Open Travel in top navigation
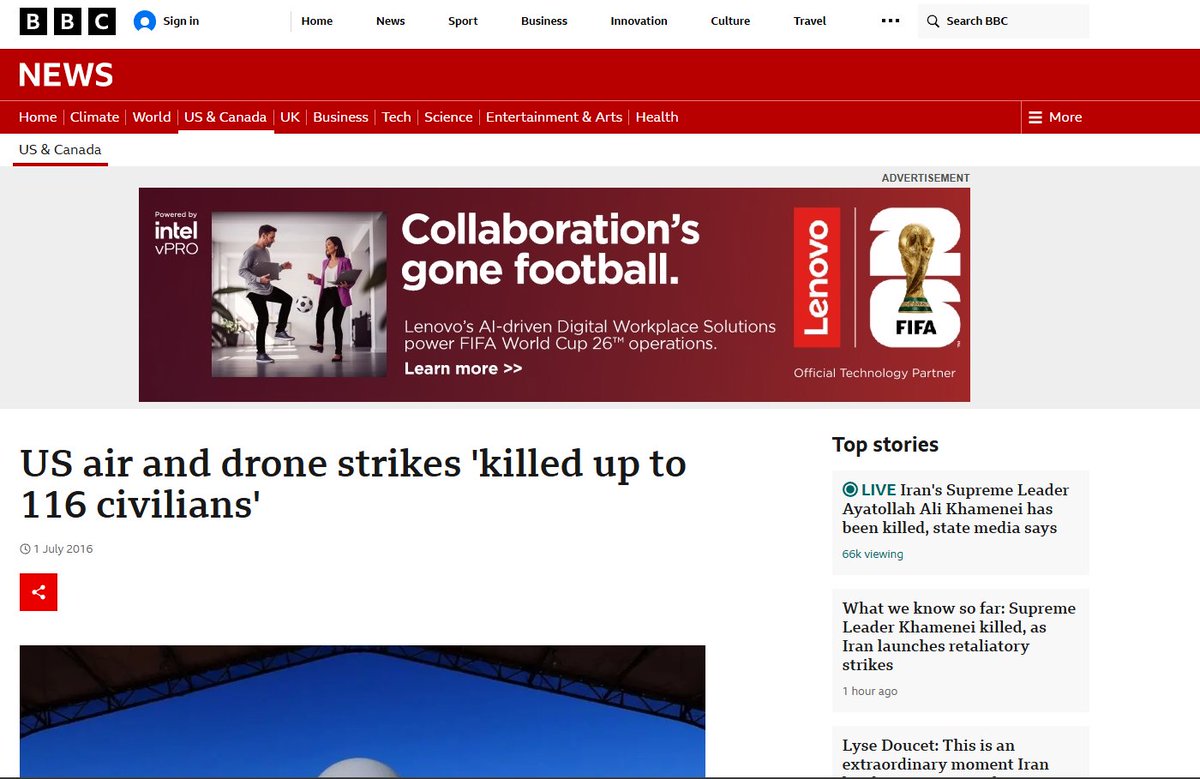This screenshot has height=779, width=1200. 810,21
